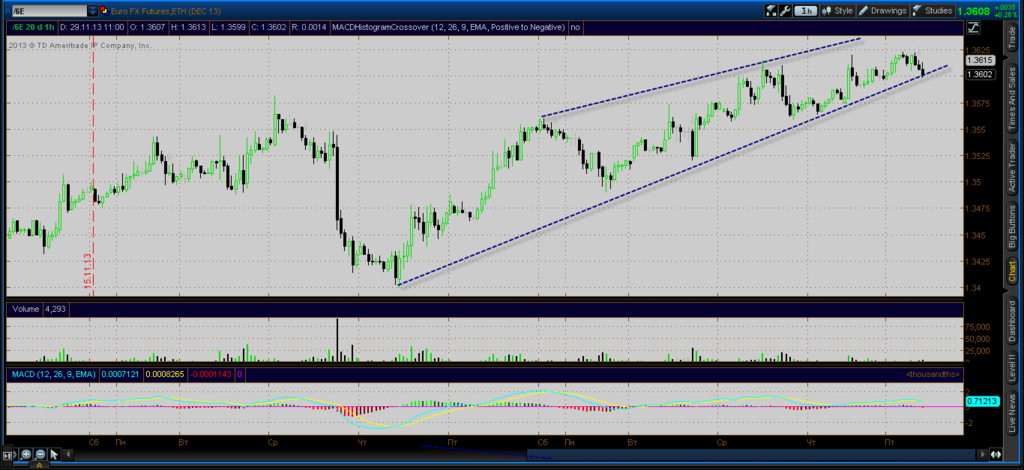Click the MACD value 0.0007121
1024x470 pixels.
[120, 374]
